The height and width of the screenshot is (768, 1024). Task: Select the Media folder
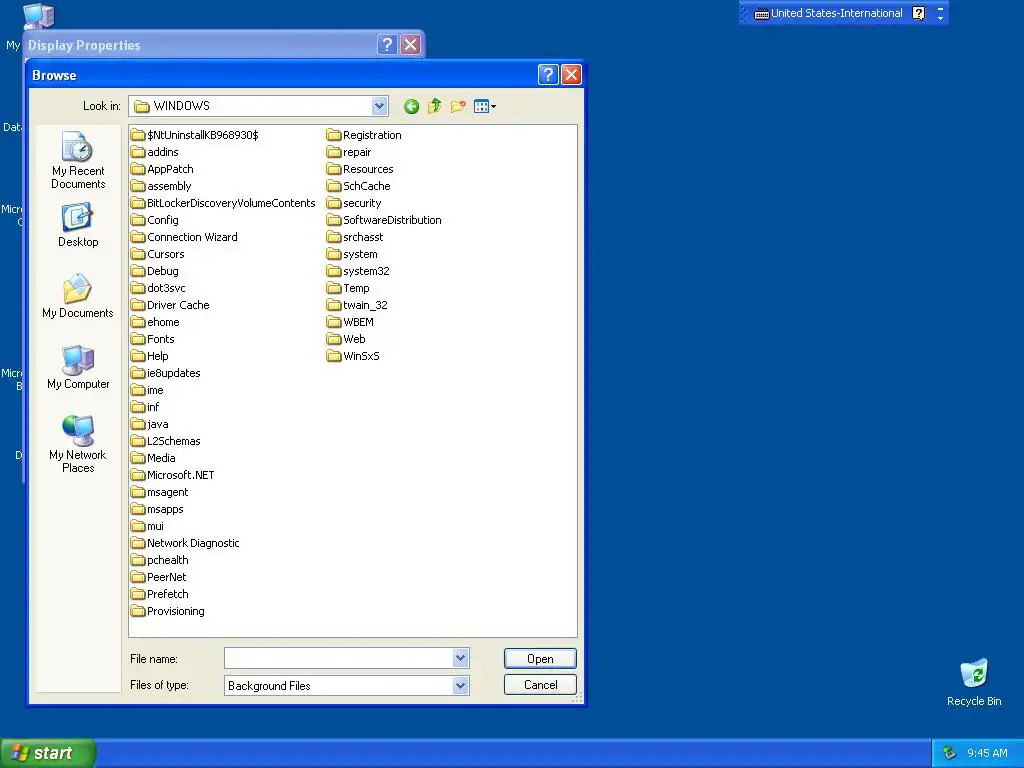153,458
